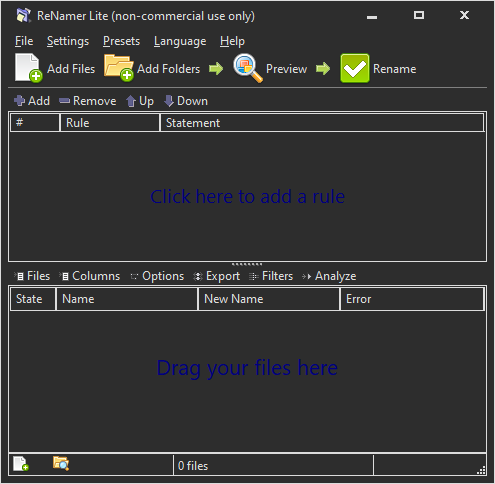495x484 pixels.
Task: Move rule Up with arrow button
Action: coord(140,101)
